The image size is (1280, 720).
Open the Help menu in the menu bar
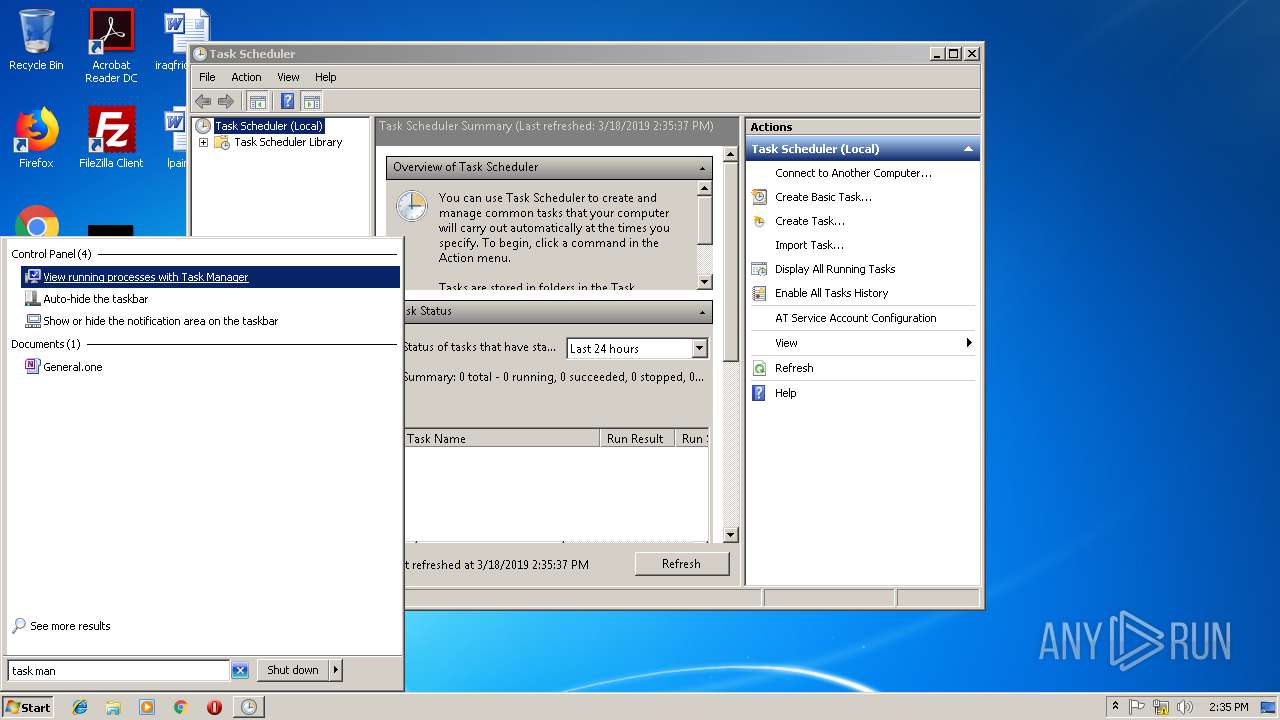click(326, 77)
